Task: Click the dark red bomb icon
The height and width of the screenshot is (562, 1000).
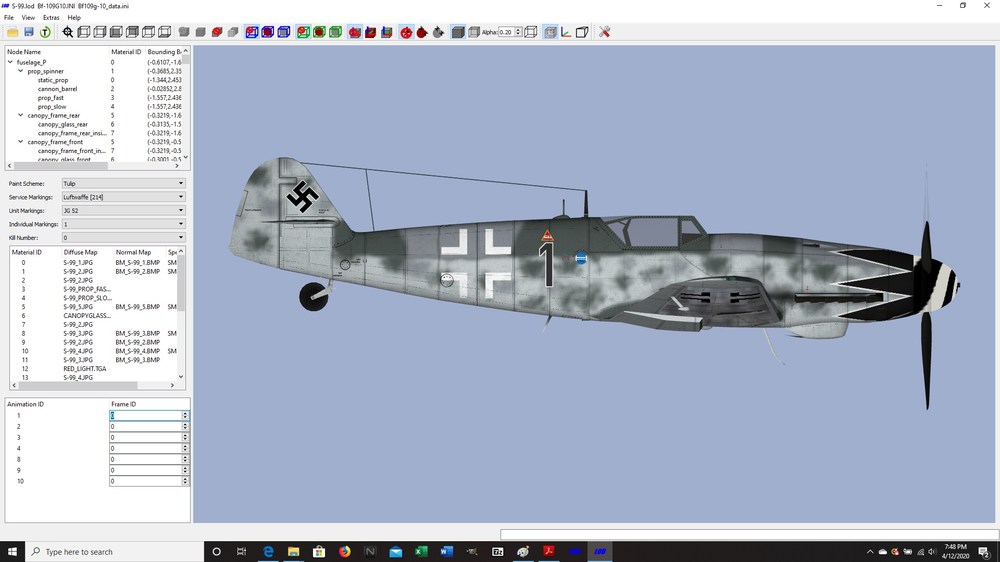Action: [x=422, y=32]
